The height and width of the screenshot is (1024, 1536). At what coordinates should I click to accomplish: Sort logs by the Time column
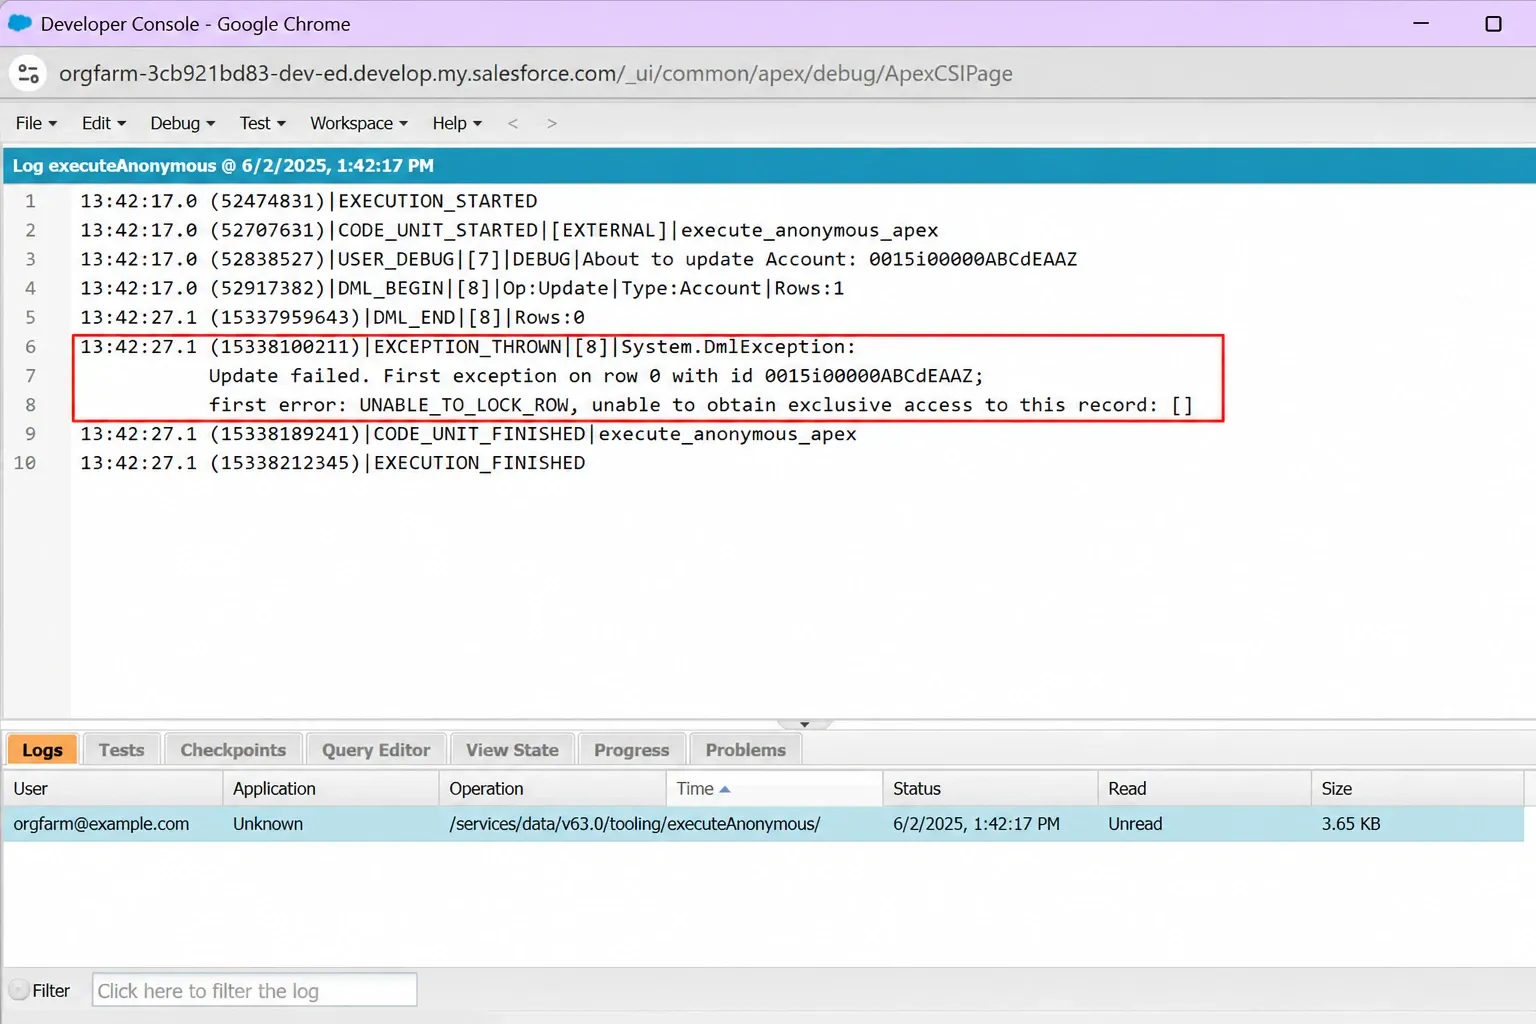tap(773, 789)
